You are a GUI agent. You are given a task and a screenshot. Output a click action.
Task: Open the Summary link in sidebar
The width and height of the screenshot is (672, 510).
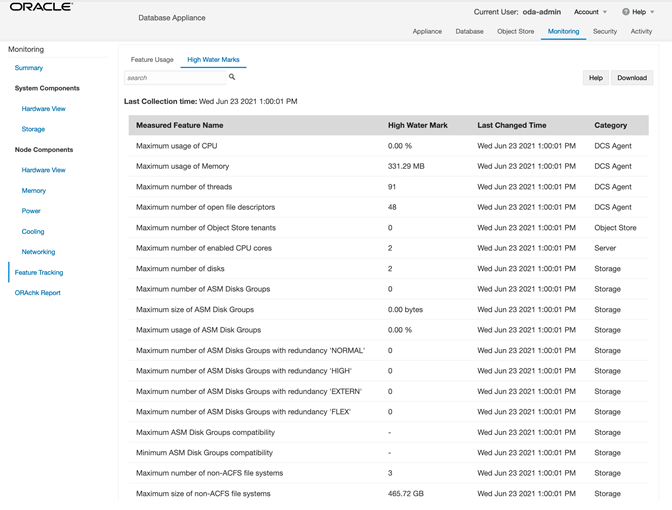[x=29, y=68]
